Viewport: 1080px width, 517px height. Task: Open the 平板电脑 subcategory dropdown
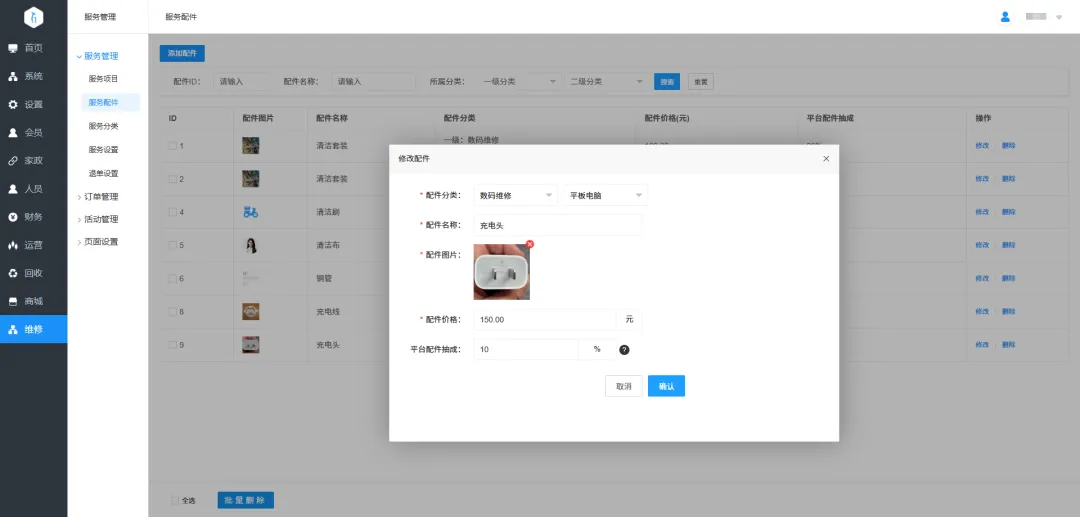coord(606,195)
